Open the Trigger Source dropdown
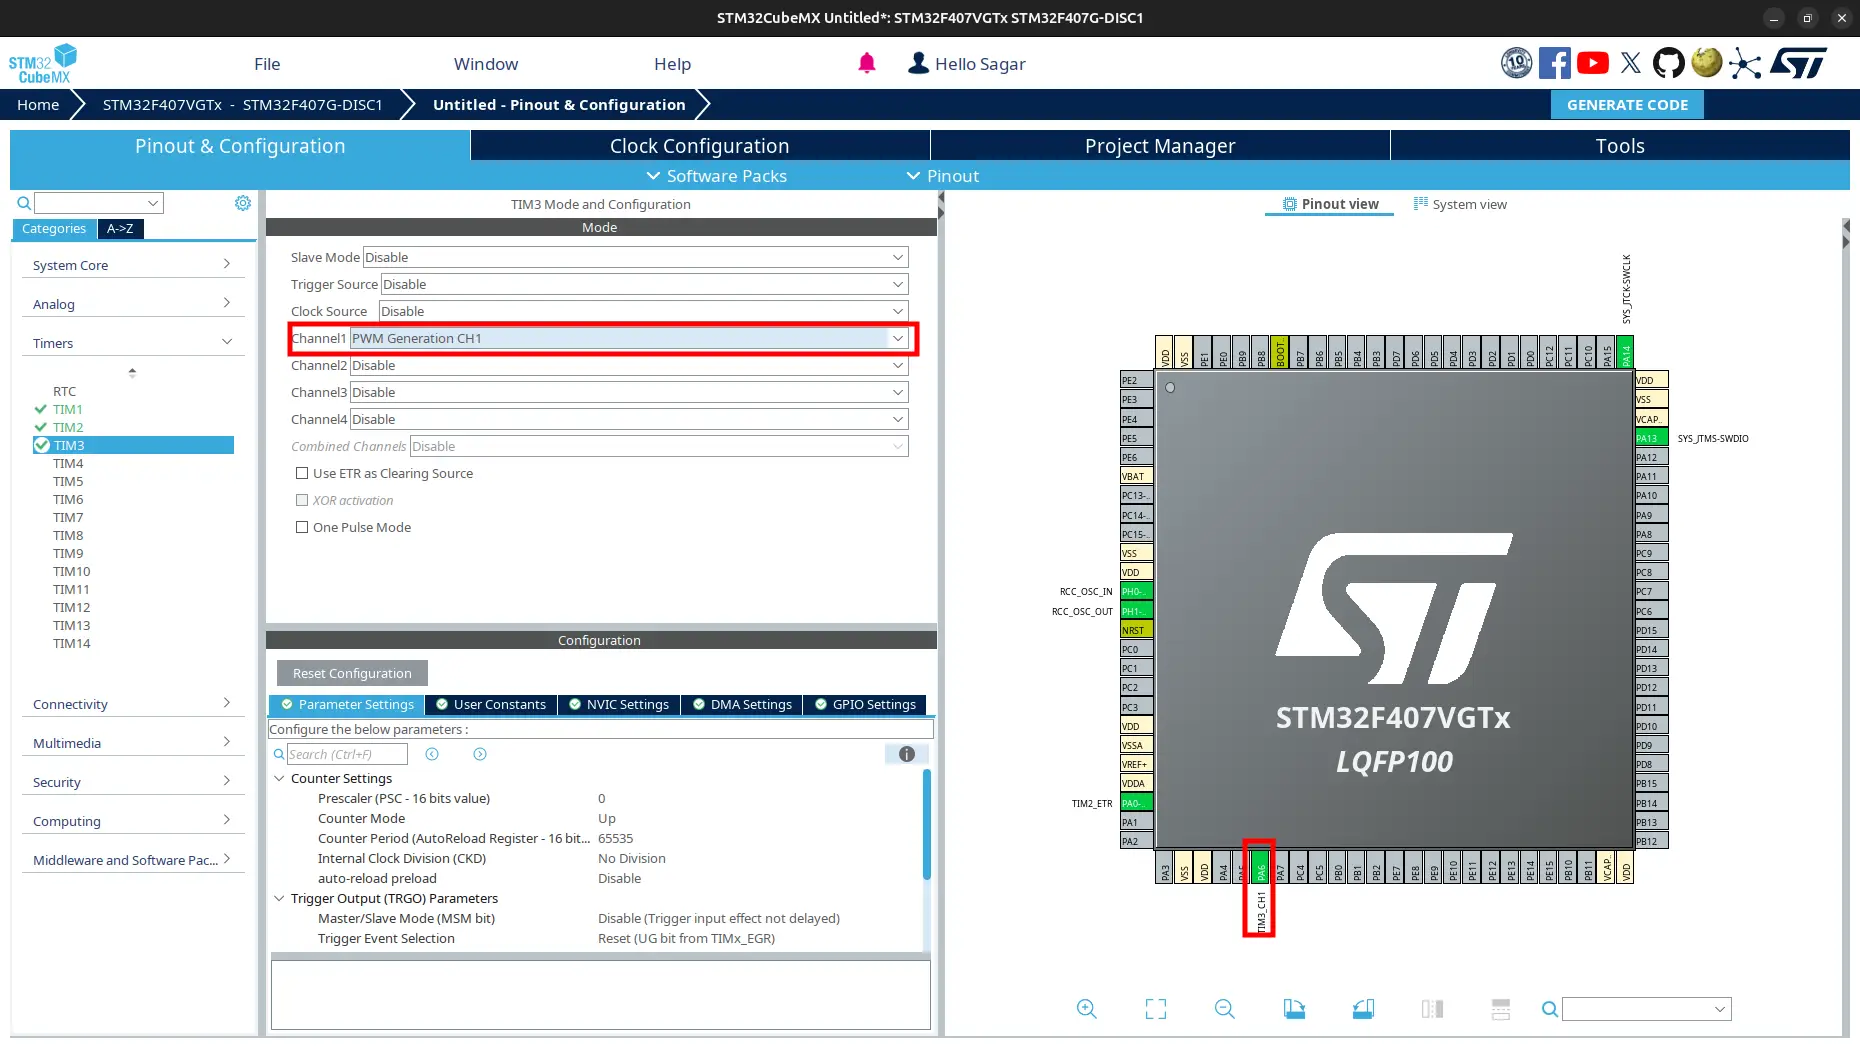The image size is (1860, 1048). point(644,284)
